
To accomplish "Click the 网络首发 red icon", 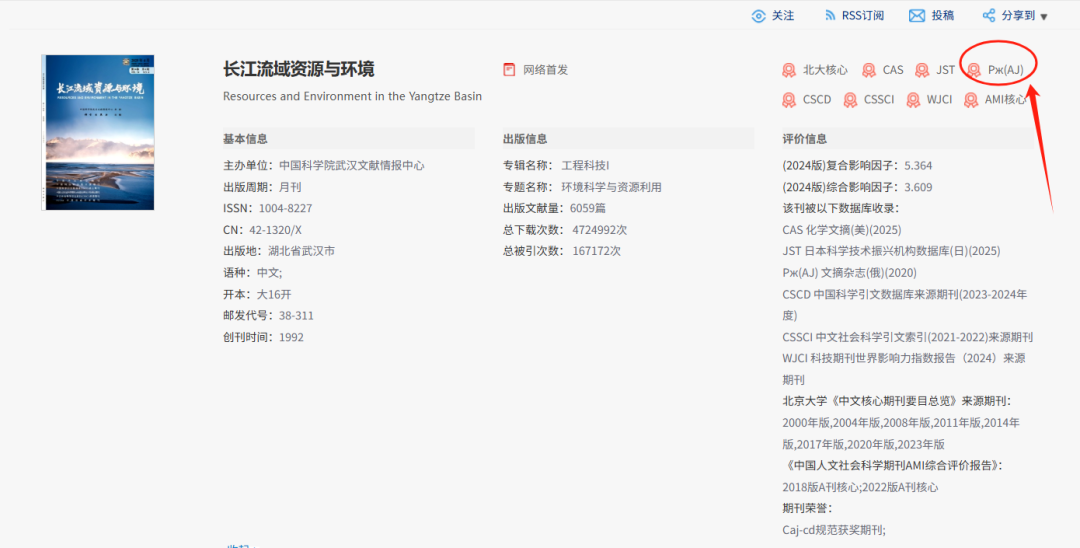I will (509, 70).
